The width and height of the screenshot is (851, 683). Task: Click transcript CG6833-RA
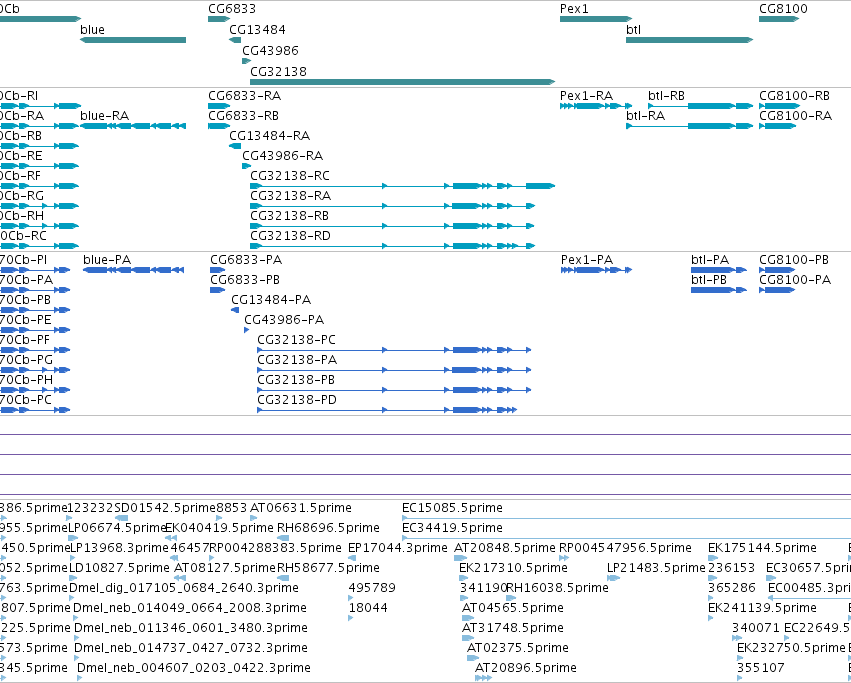219,106
